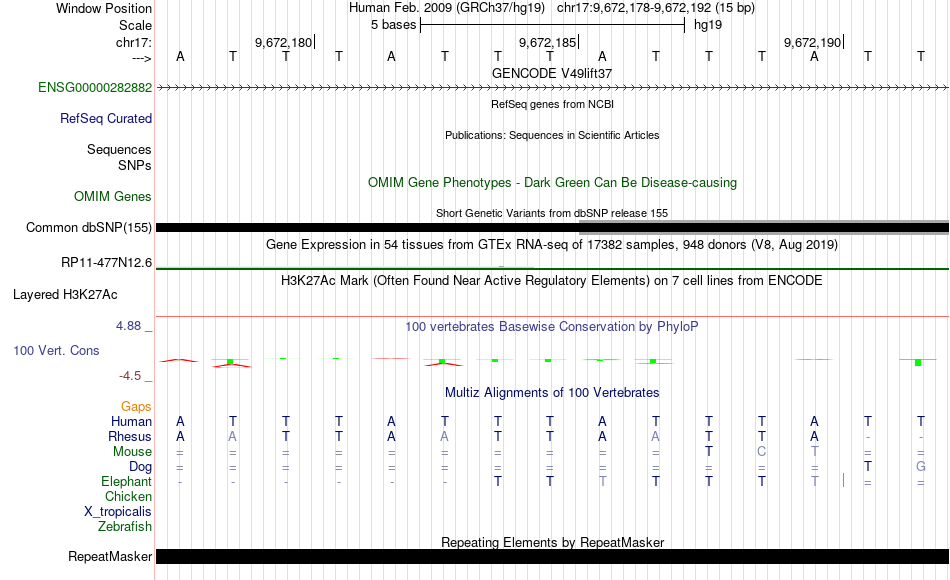Screen dimensions: 950x580
Task: Click the ENSG00000282882 gene label
Action: coord(95,87)
